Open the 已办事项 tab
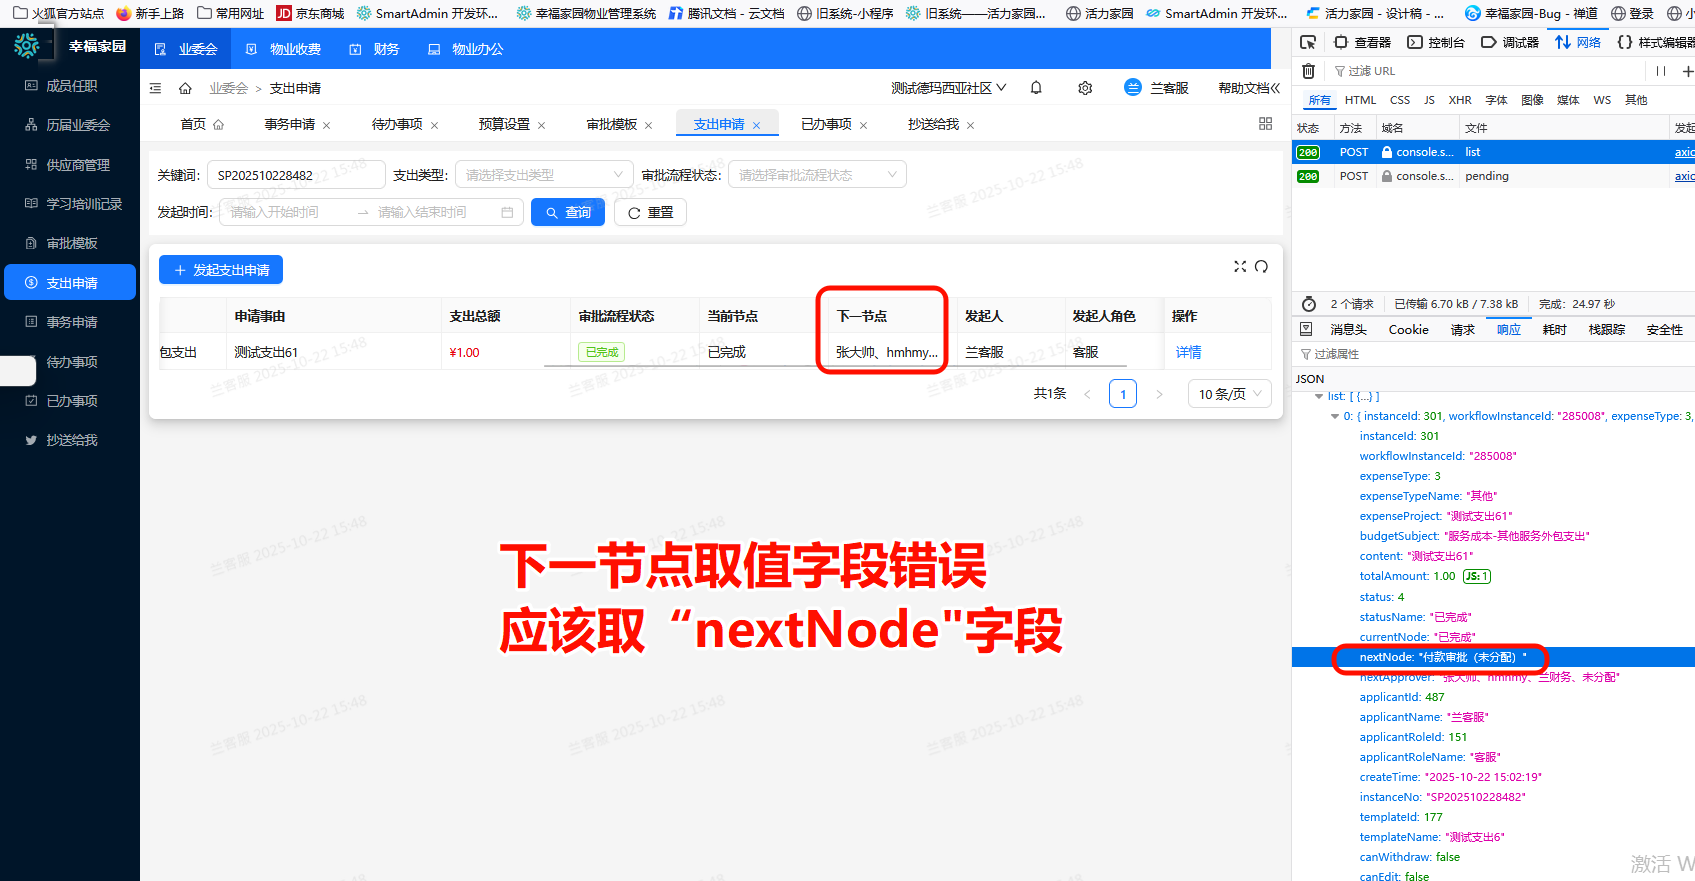The width and height of the screenshot is (1695, 881). pyautogui.click(x=826, y=124)
